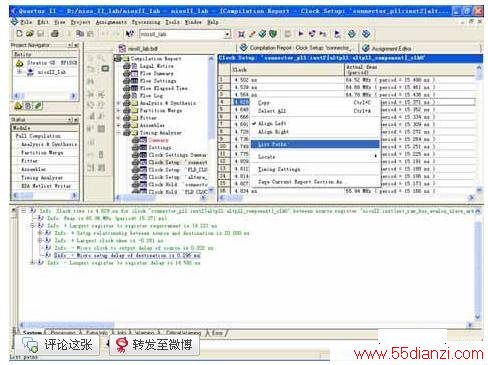Click the Print toolbar icon
This screenshot has height=365, width=488.
(x=55, y=33)
